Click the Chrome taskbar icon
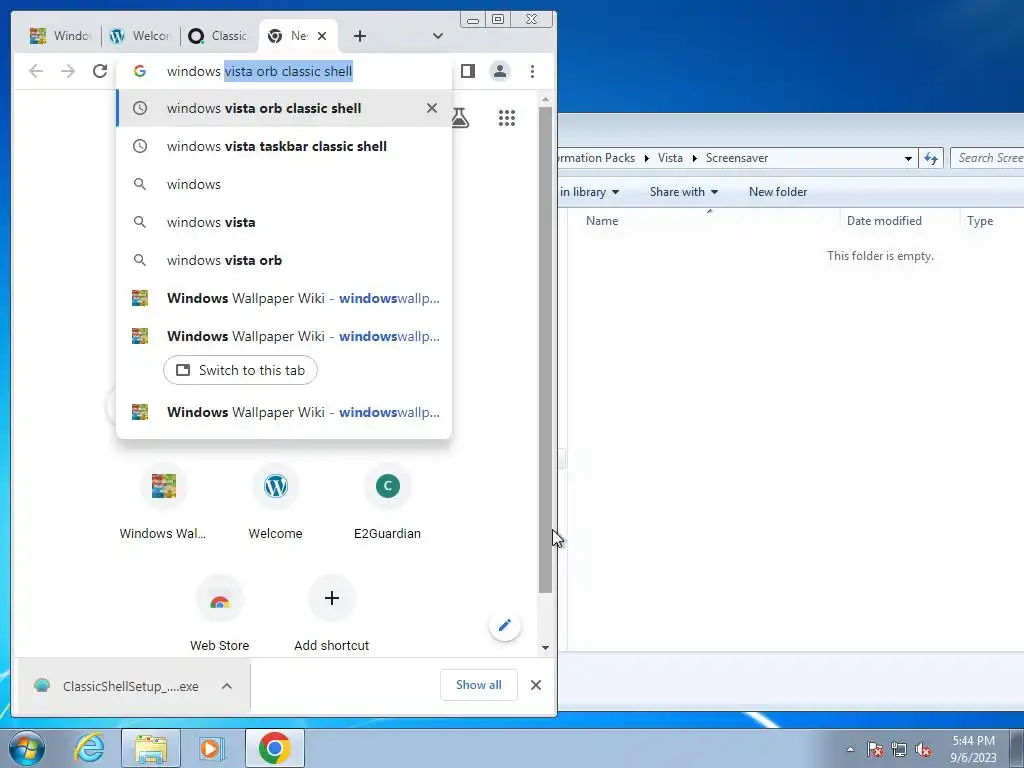 click(x=275, y=748)
